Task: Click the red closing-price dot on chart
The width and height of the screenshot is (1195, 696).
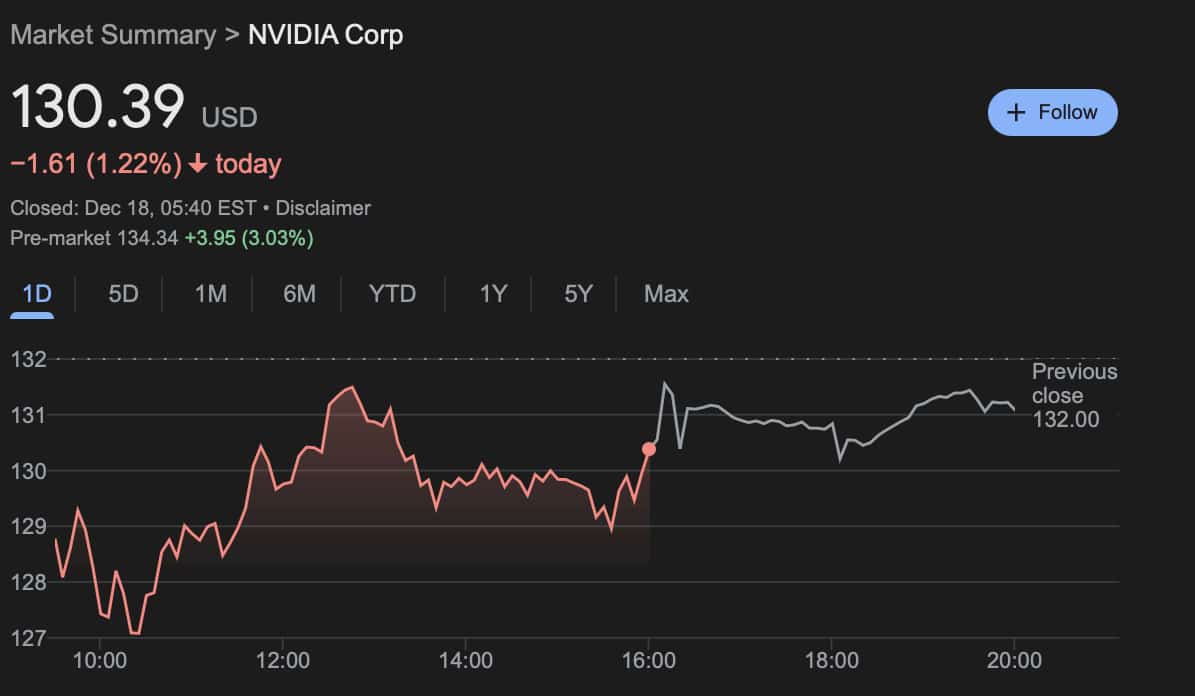Action: [x=649, y=449]
